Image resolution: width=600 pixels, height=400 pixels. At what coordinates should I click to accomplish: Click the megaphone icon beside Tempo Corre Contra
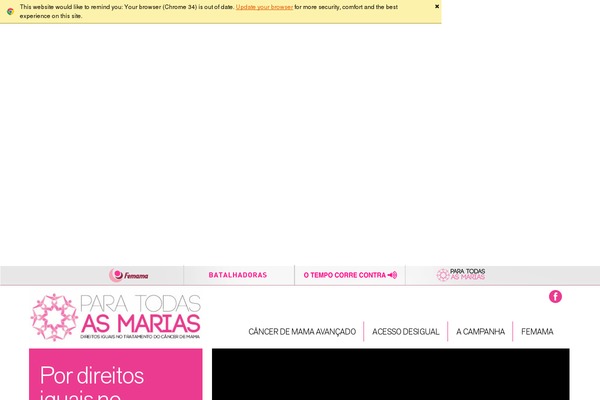[392, 275]
